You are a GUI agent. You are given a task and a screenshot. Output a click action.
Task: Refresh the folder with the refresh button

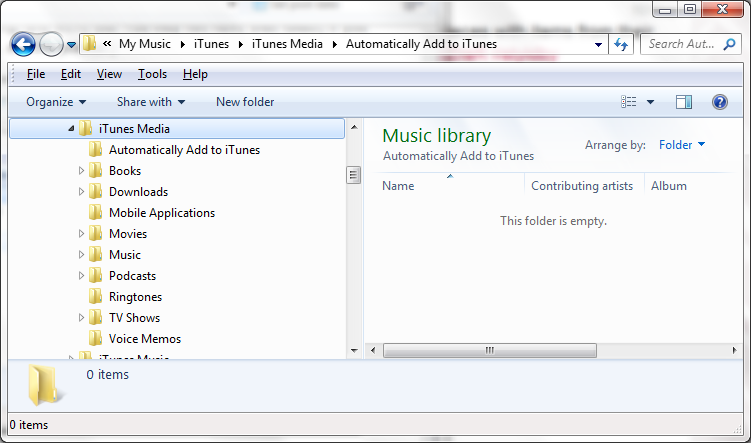coord(621,45)
